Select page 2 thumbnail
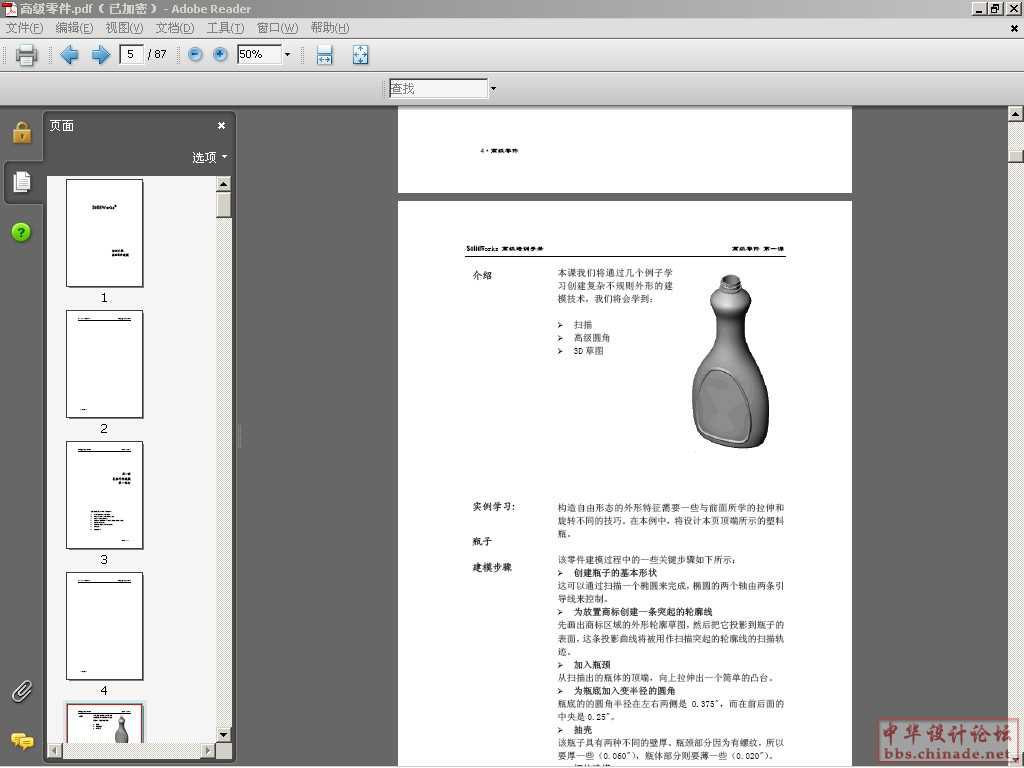 (104, 364)
